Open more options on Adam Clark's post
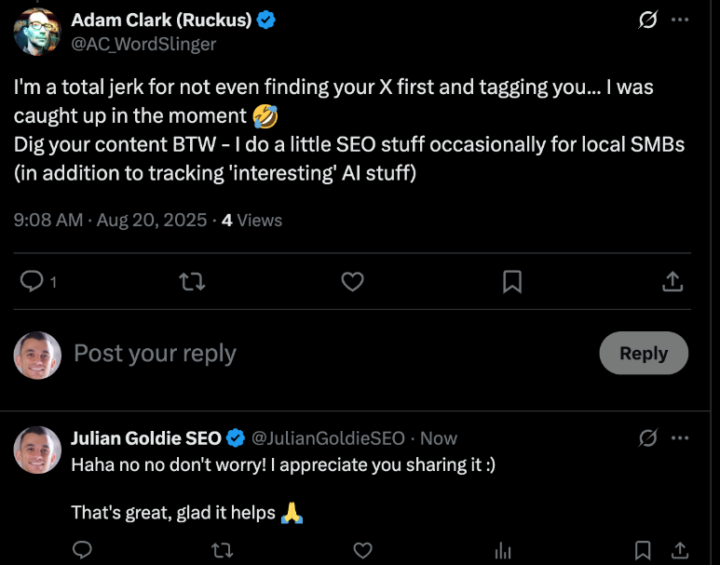Viewport: 720px width, 565px height. coord(680,20)
